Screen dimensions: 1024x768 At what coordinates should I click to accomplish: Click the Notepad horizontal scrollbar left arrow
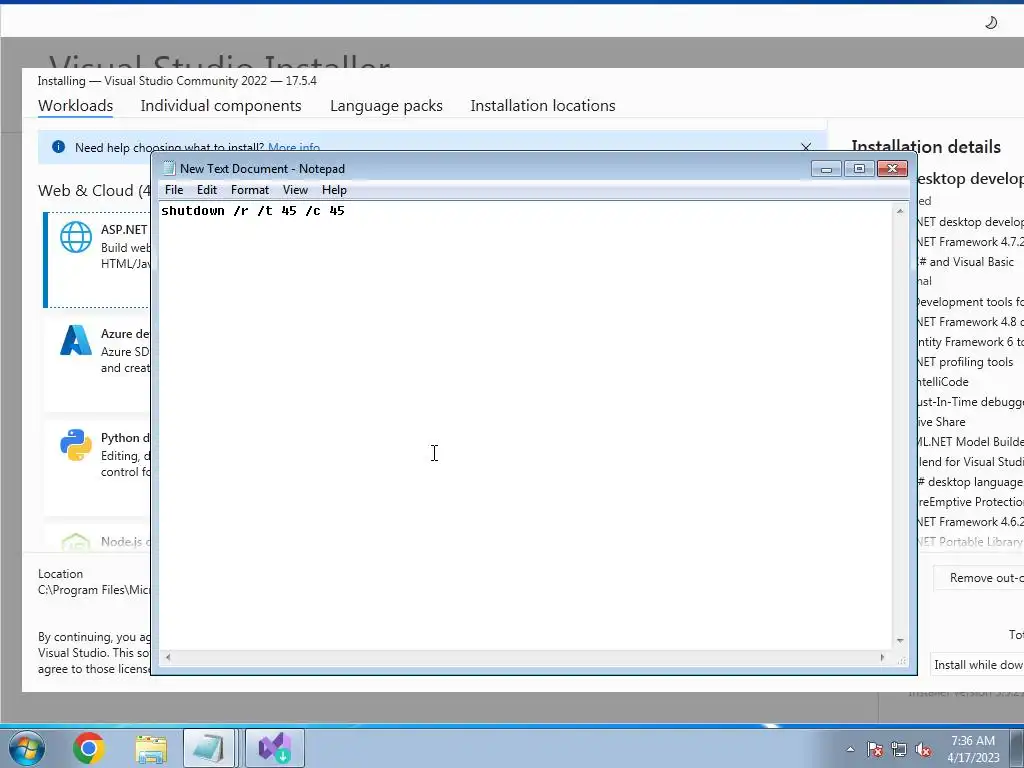(168, 657)
